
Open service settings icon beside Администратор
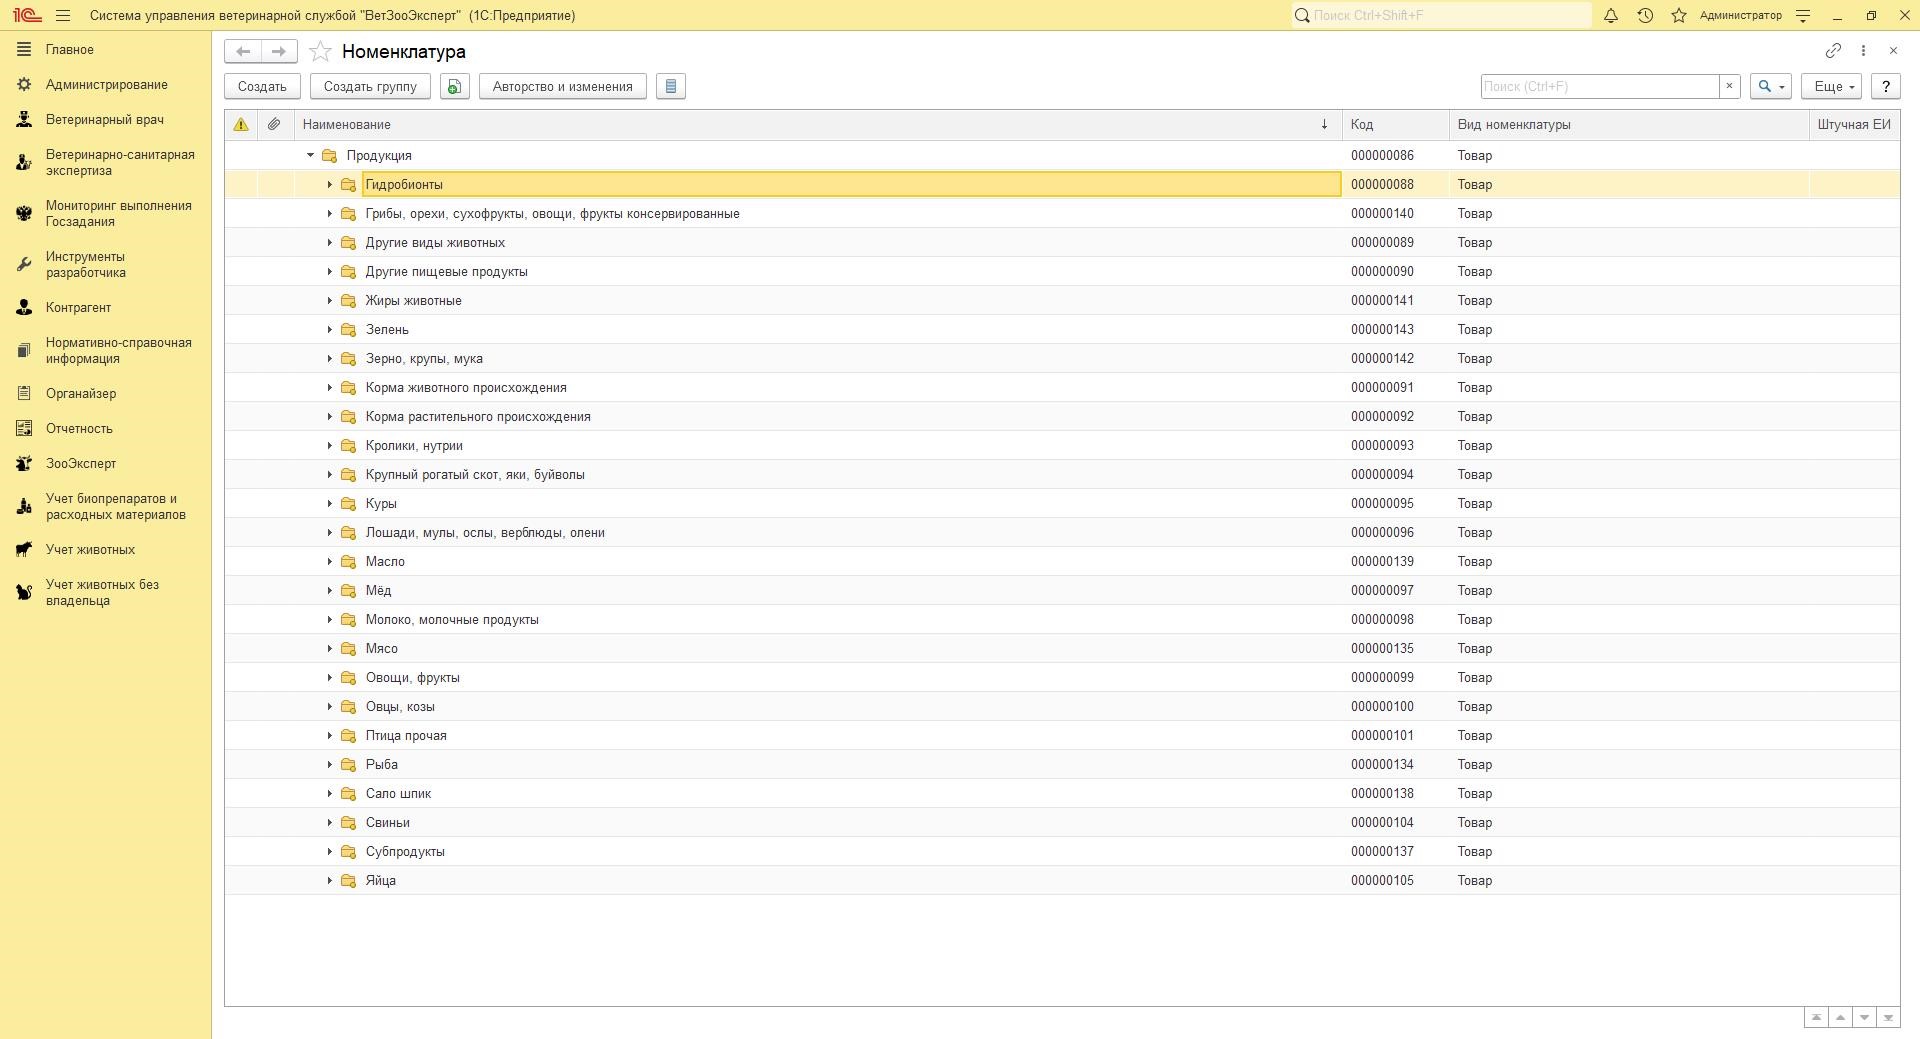(1803, 16)
